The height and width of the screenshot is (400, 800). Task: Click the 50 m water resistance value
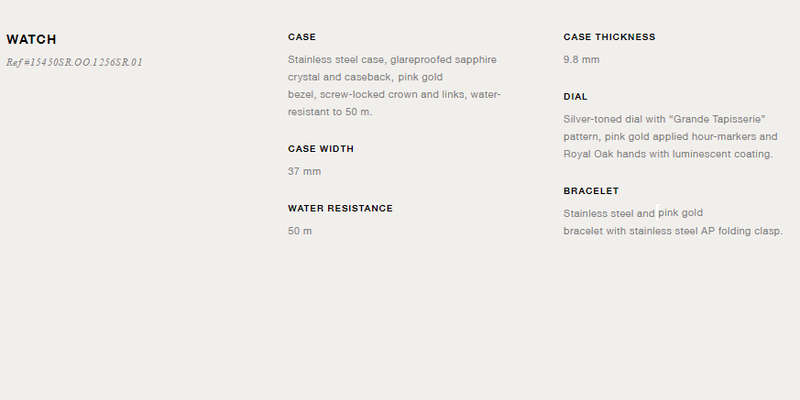pos(300,231)
